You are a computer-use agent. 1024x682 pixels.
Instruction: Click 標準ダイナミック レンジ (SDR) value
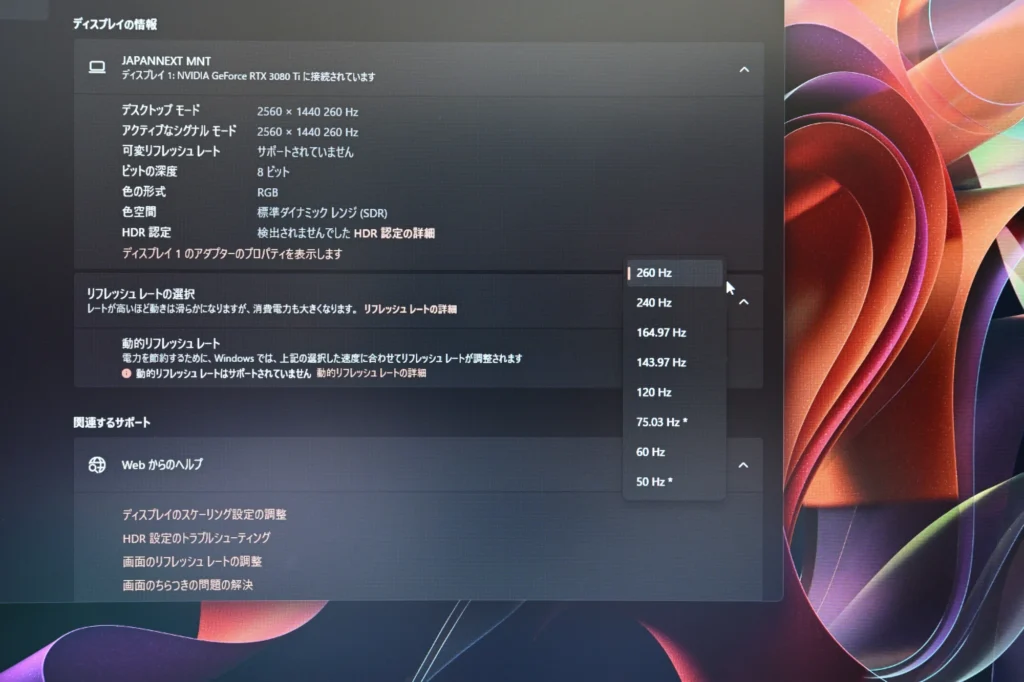pos(322,213)
